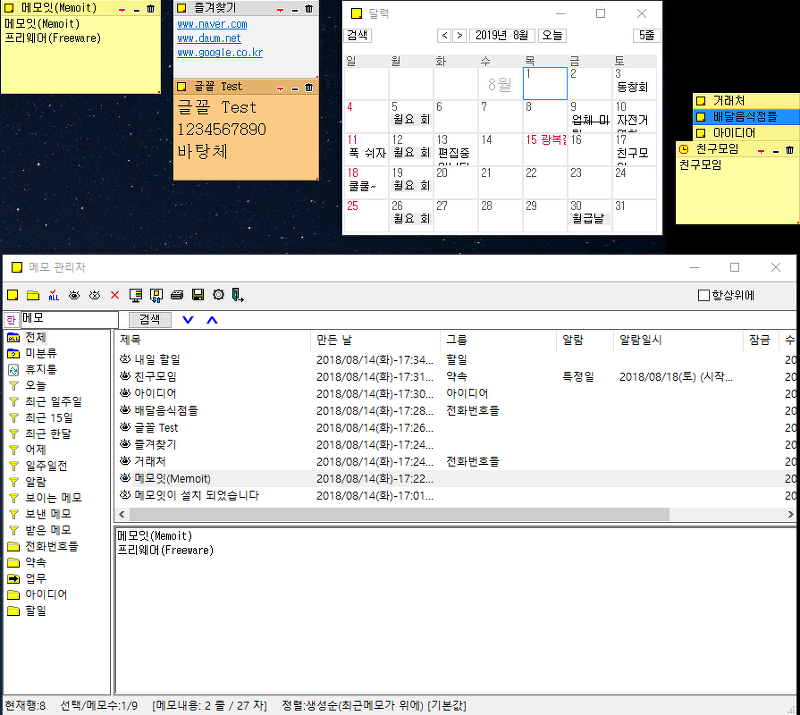This screenshot has width=800, height=715.
Task: Click the printer toolbar icon
Action: click(x=177, y=295)
